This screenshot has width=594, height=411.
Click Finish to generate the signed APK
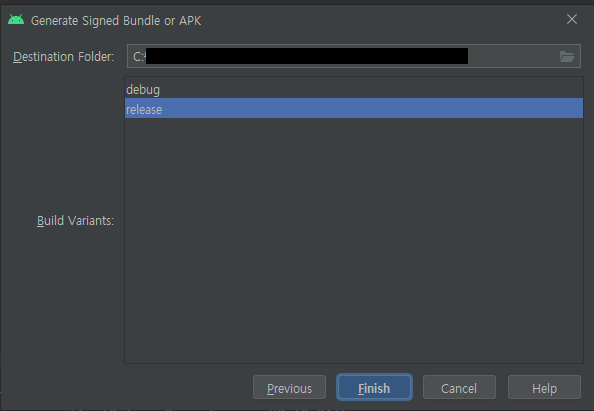[374, 388]
